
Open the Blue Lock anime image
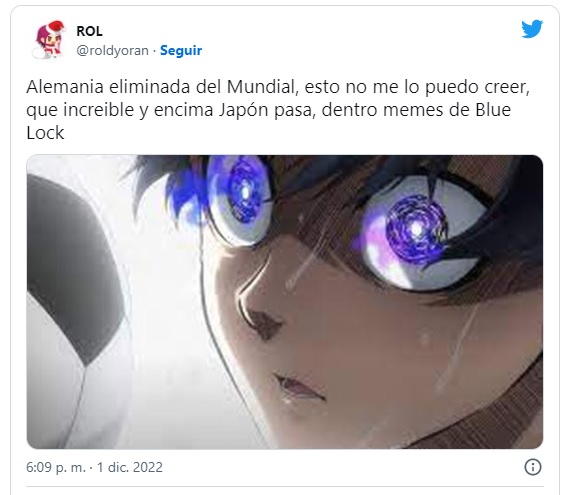coord(285,302)
